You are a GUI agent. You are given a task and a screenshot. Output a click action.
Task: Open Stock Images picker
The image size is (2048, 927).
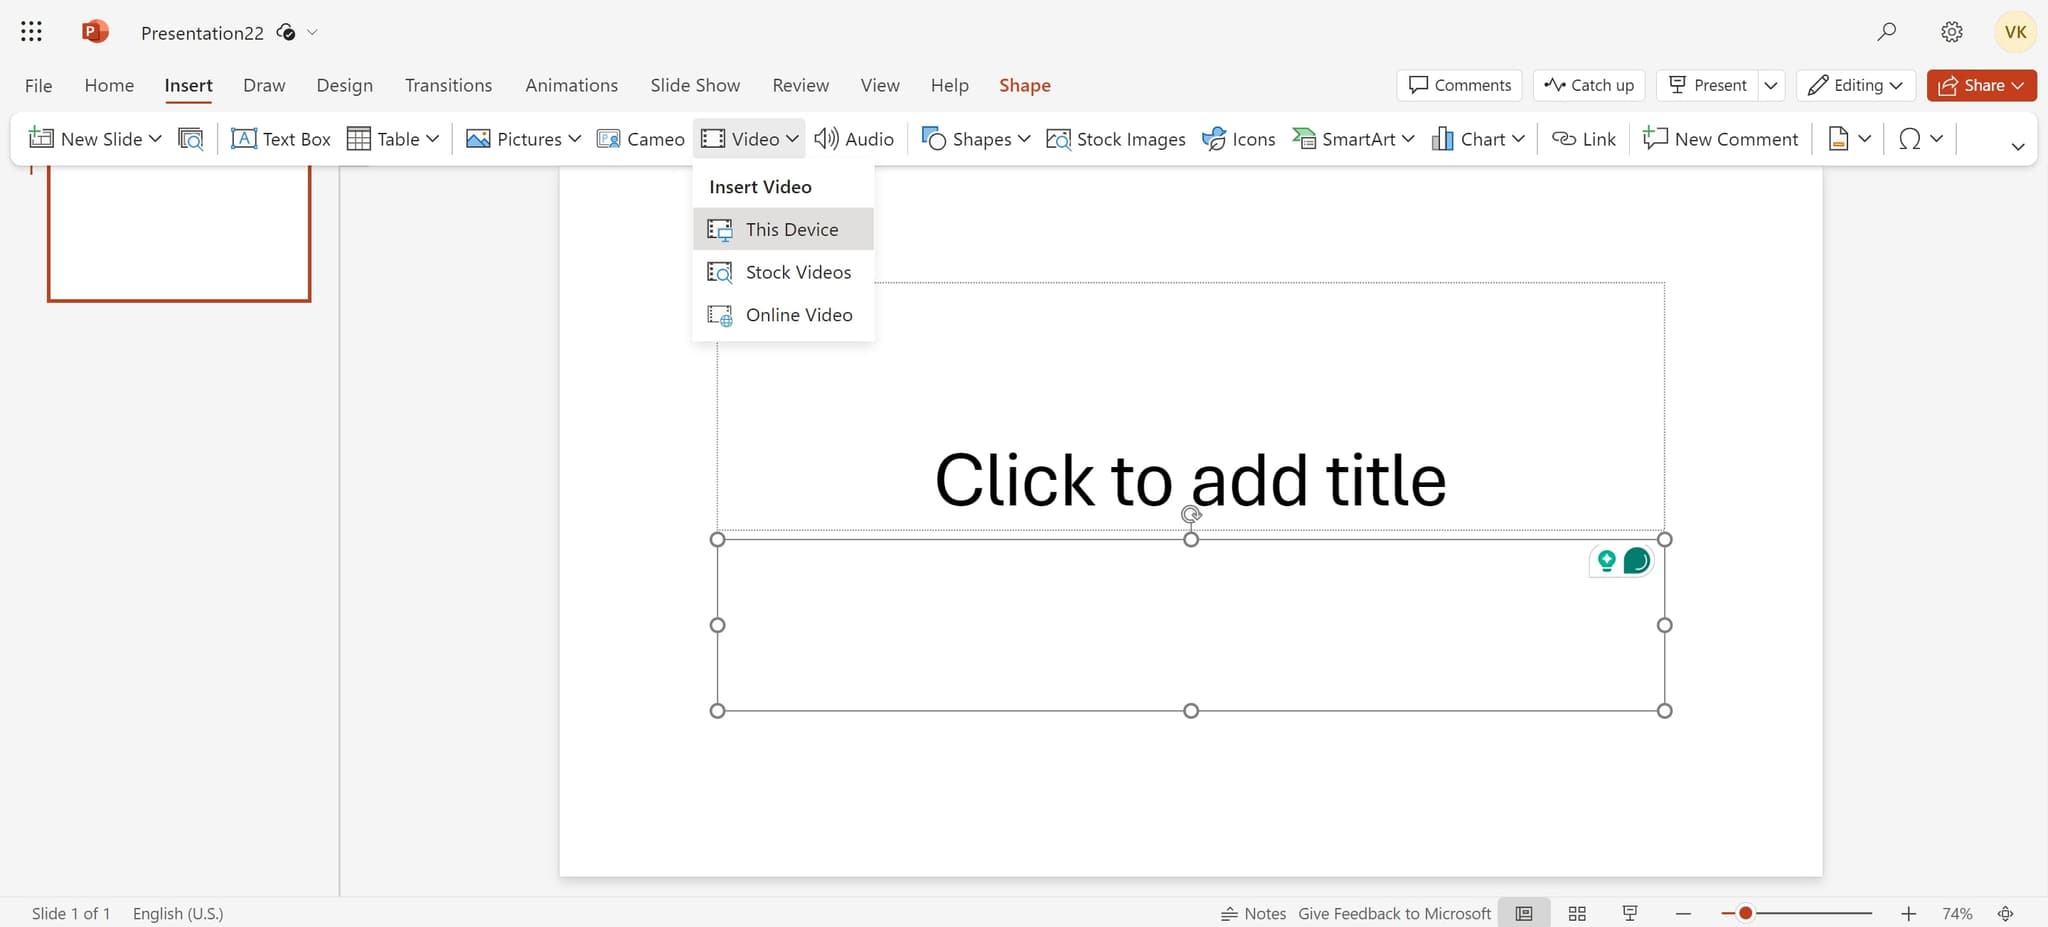(x=1115, y=139)
